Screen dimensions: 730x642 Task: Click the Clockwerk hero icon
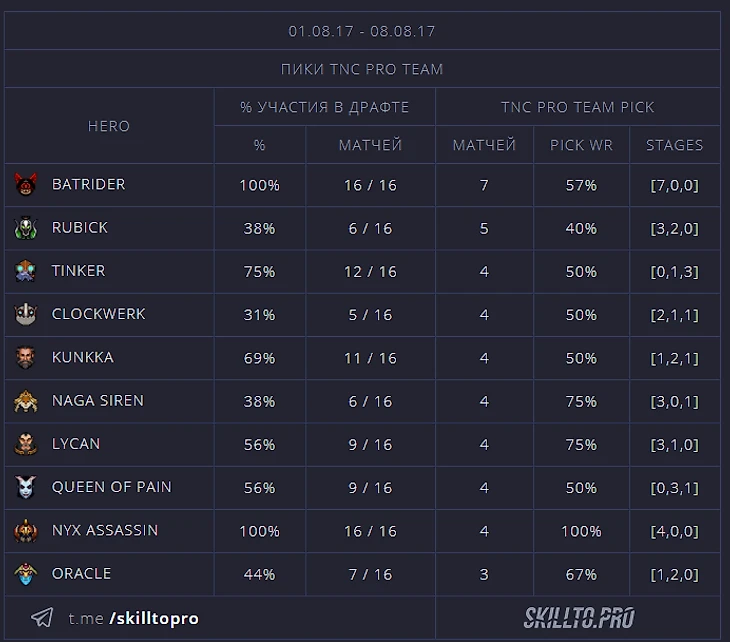point(26,314)
